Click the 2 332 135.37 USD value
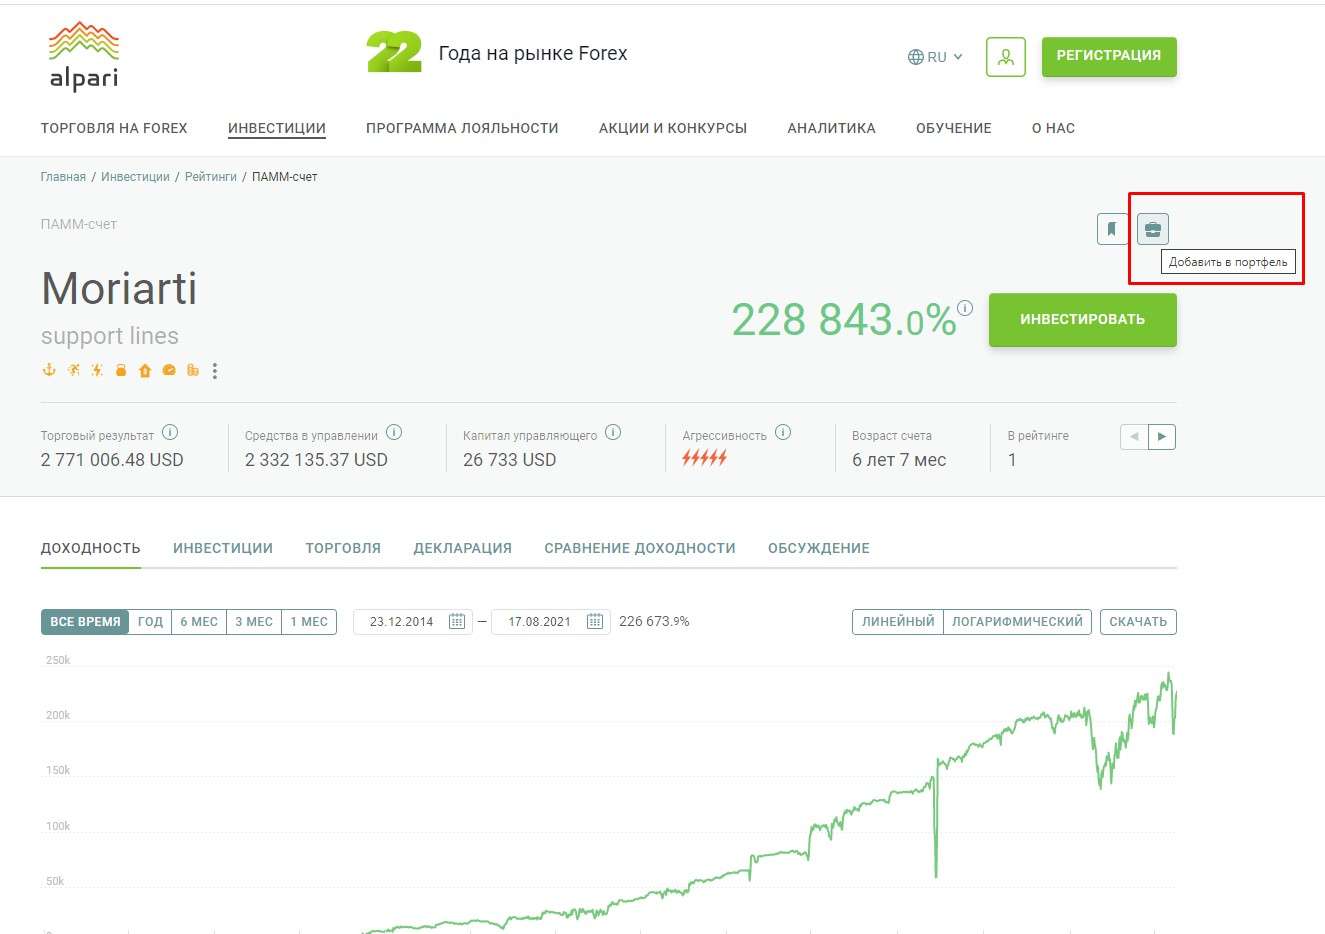This screenshot has width=1325, height=934. click(316, 460)
